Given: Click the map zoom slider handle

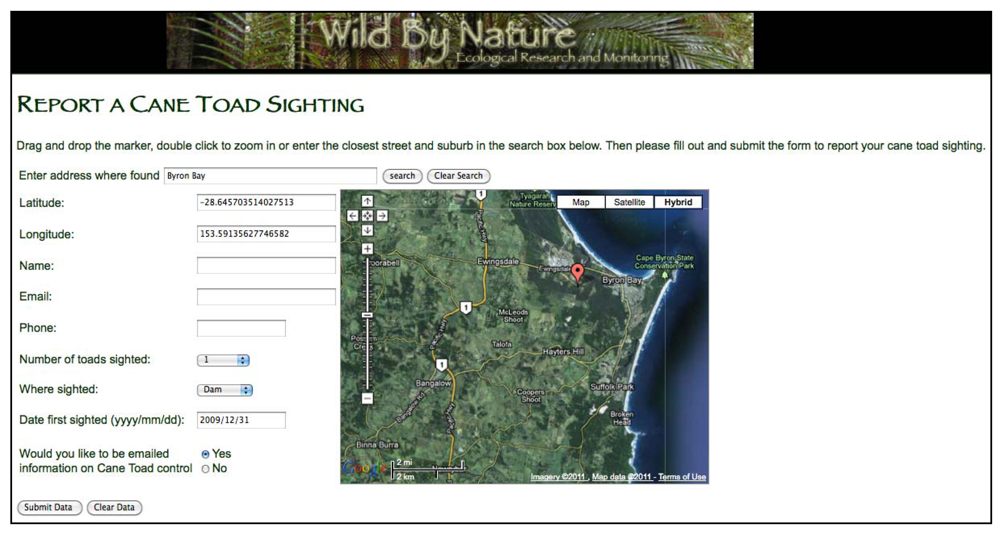Looking at the screenshot, I should (x=367, y=314).
